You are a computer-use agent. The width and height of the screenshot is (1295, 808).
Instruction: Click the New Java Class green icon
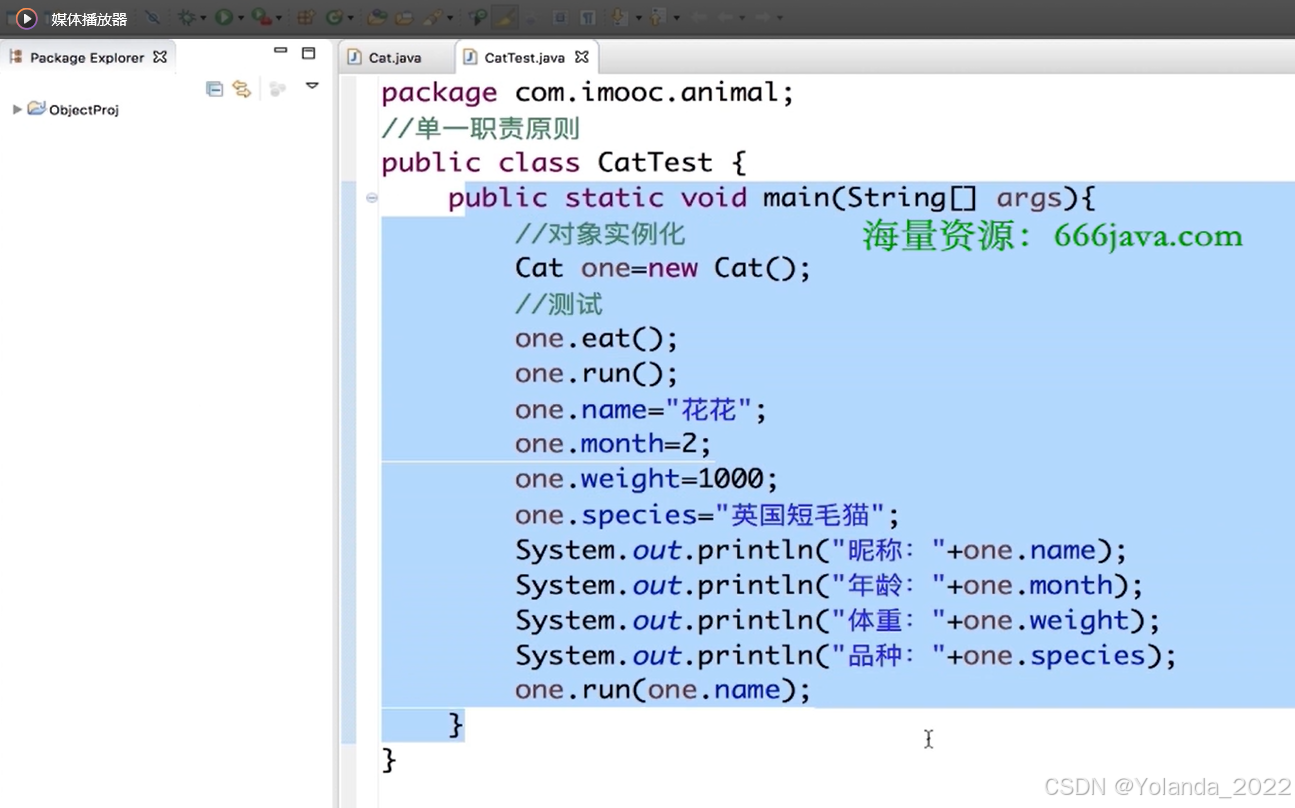tap(334, 18)
